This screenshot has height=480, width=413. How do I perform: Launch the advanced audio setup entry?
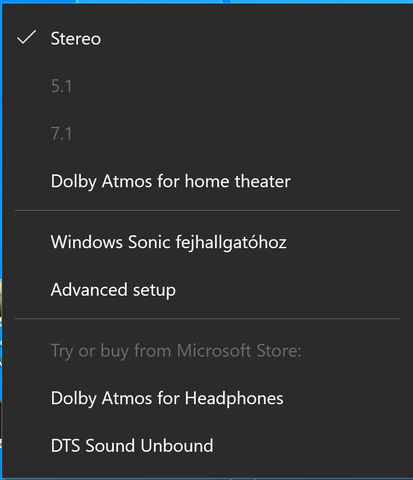coord(207,290)
